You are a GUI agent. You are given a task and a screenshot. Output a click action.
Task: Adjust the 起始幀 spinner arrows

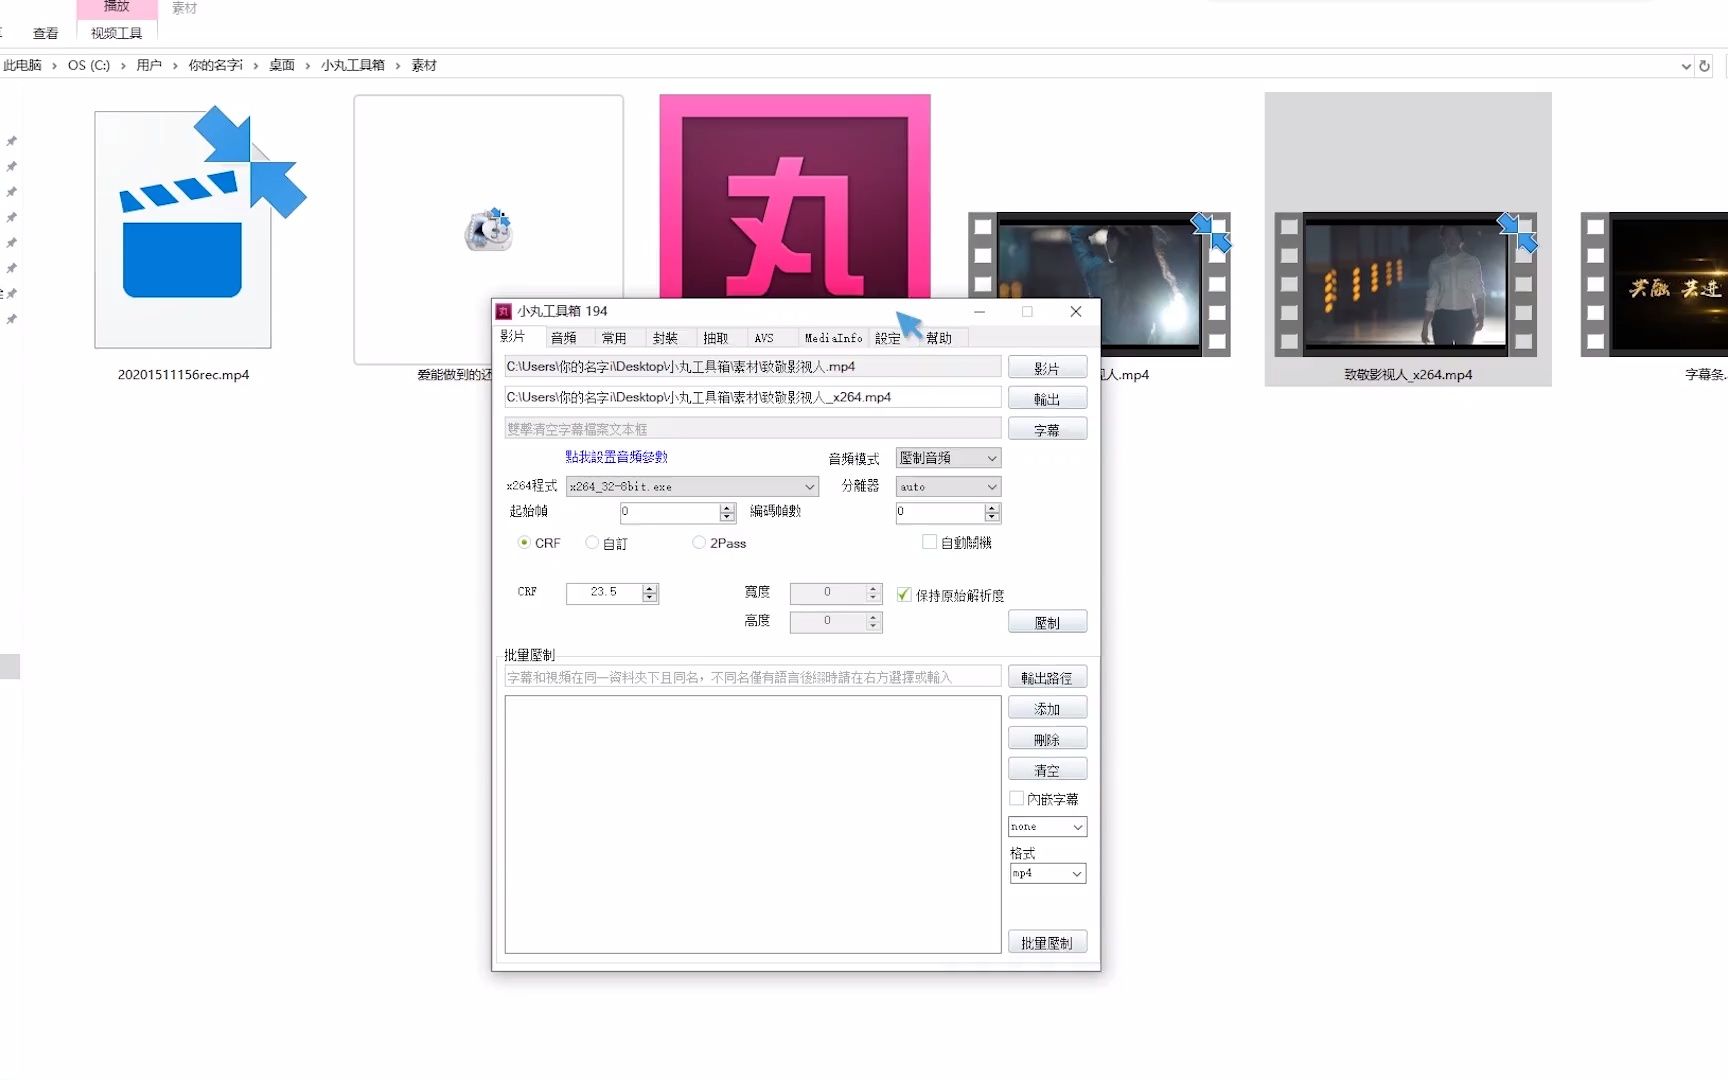(x=727, y=512)
